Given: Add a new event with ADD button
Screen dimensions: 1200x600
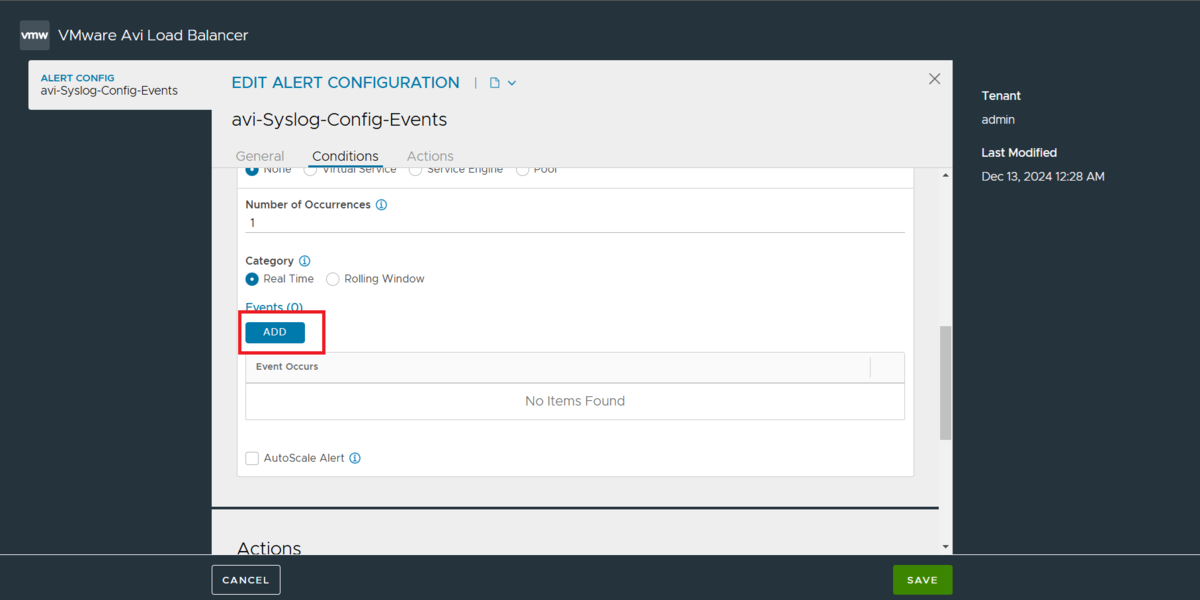Looking at the screenshot, I should click(x=275, y=332).
